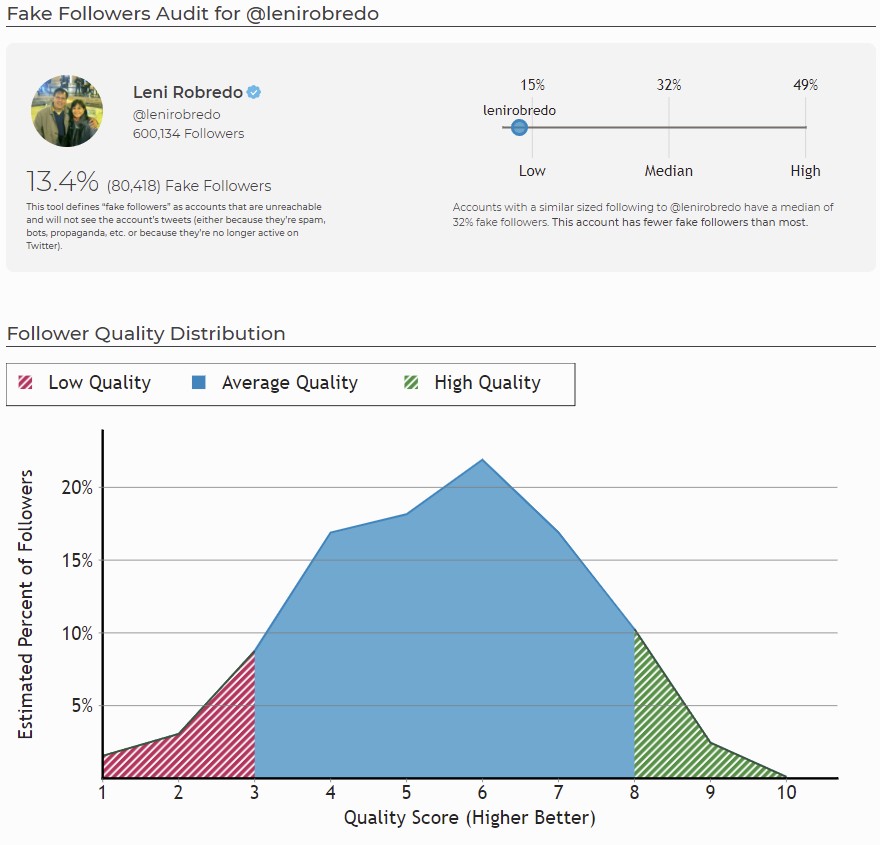
Task: Click the 13.4% fake followers figure
Action: pyautogui.click(x=62, y=181)
